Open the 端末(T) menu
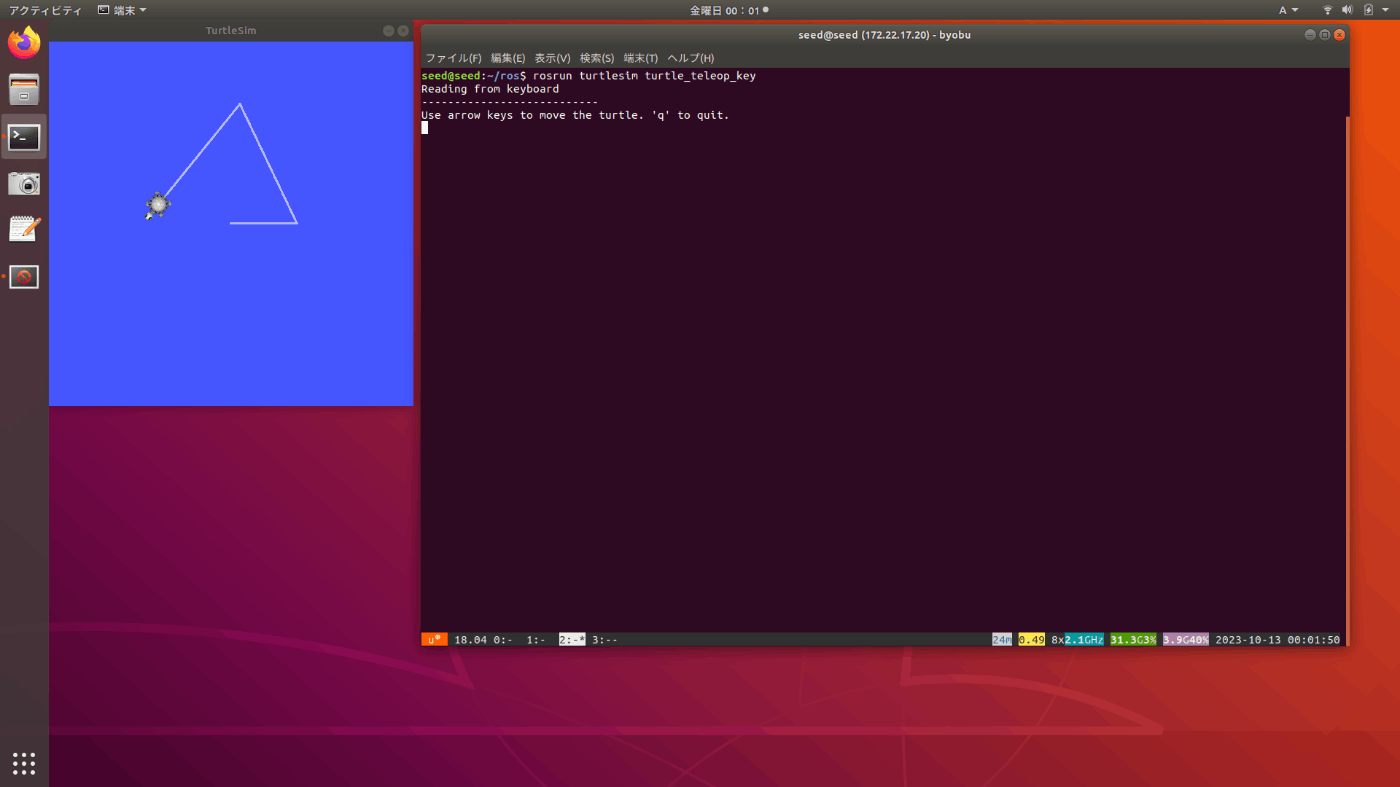The width and height of the screenshot is (1400, 787). [x=641, y=58]
